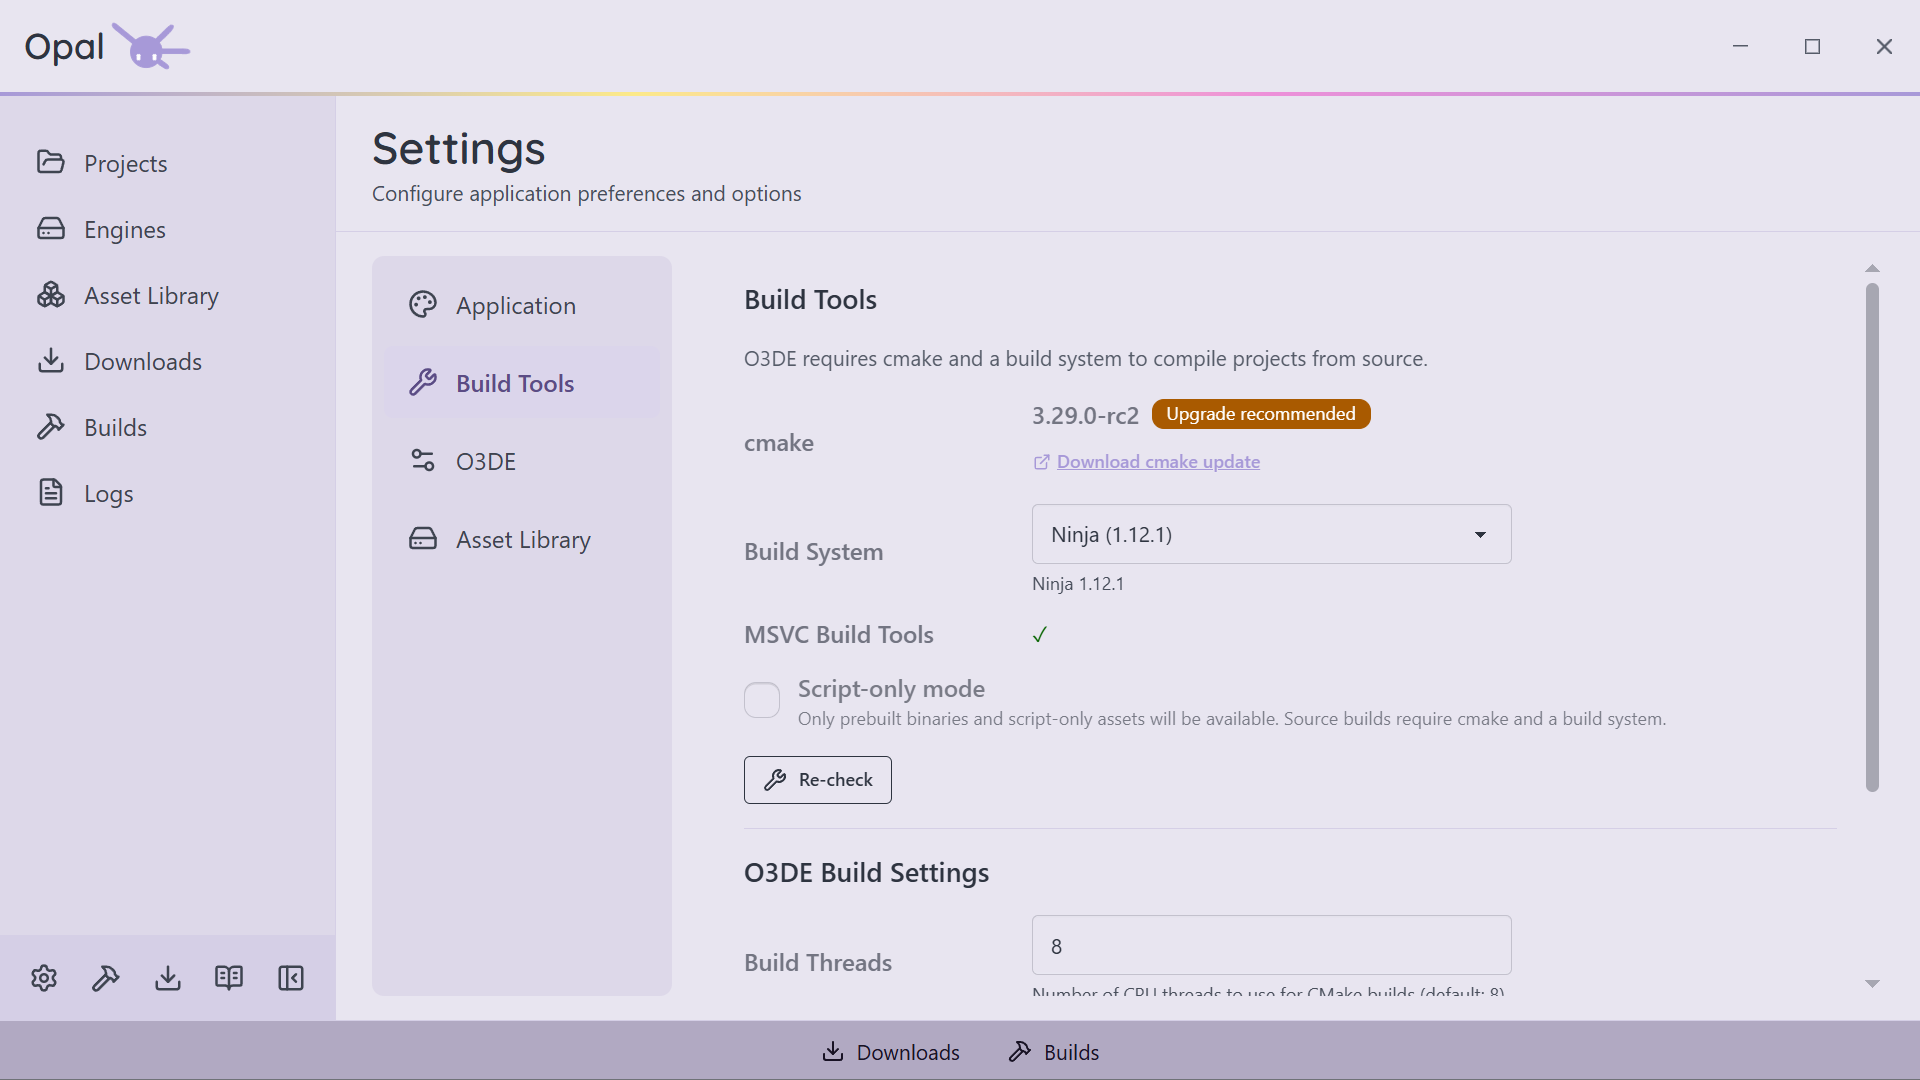1920x1080 pixels.
Task: Click the scrollbar up arrow
Action: tap(1872, 268)
